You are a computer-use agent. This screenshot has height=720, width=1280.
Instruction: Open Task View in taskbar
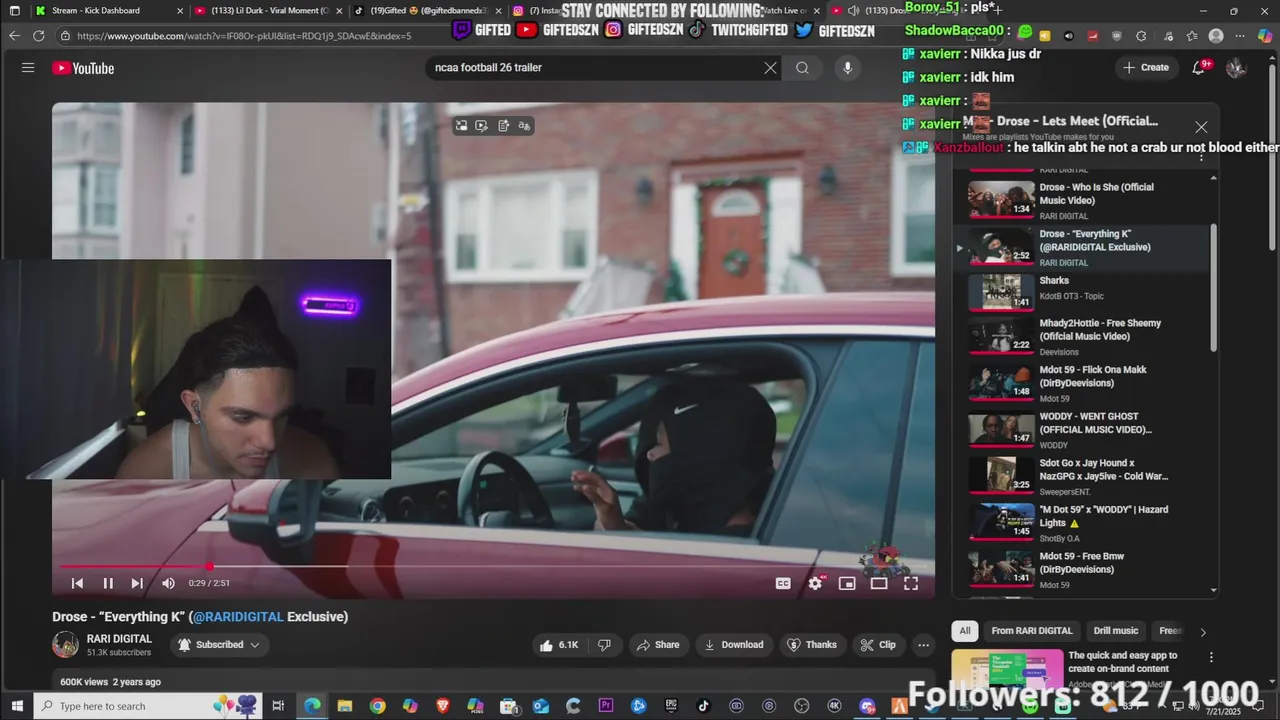click(278, 706)
